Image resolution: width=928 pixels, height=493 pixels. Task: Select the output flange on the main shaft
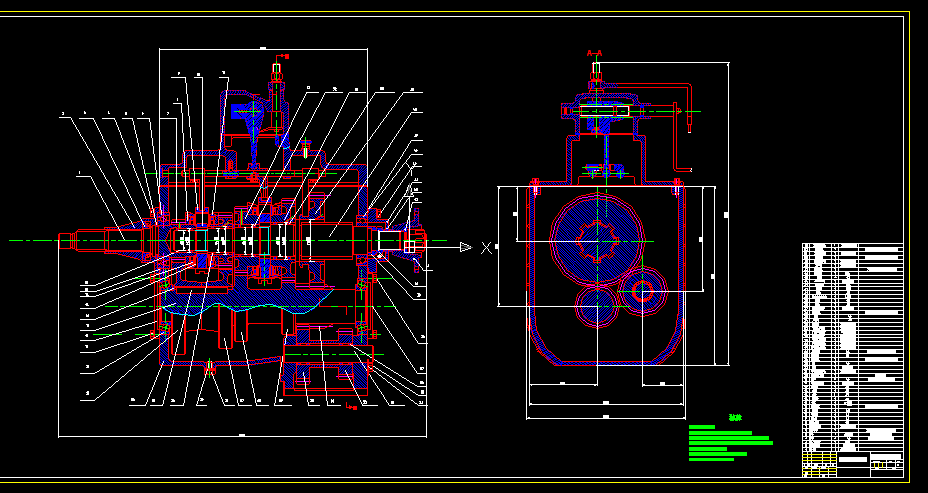[412, 240]
